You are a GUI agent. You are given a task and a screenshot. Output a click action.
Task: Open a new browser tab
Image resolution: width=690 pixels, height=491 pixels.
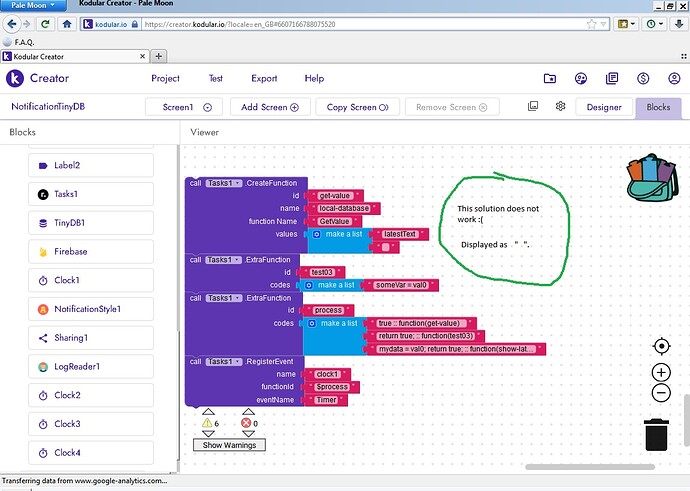[158, 56]
